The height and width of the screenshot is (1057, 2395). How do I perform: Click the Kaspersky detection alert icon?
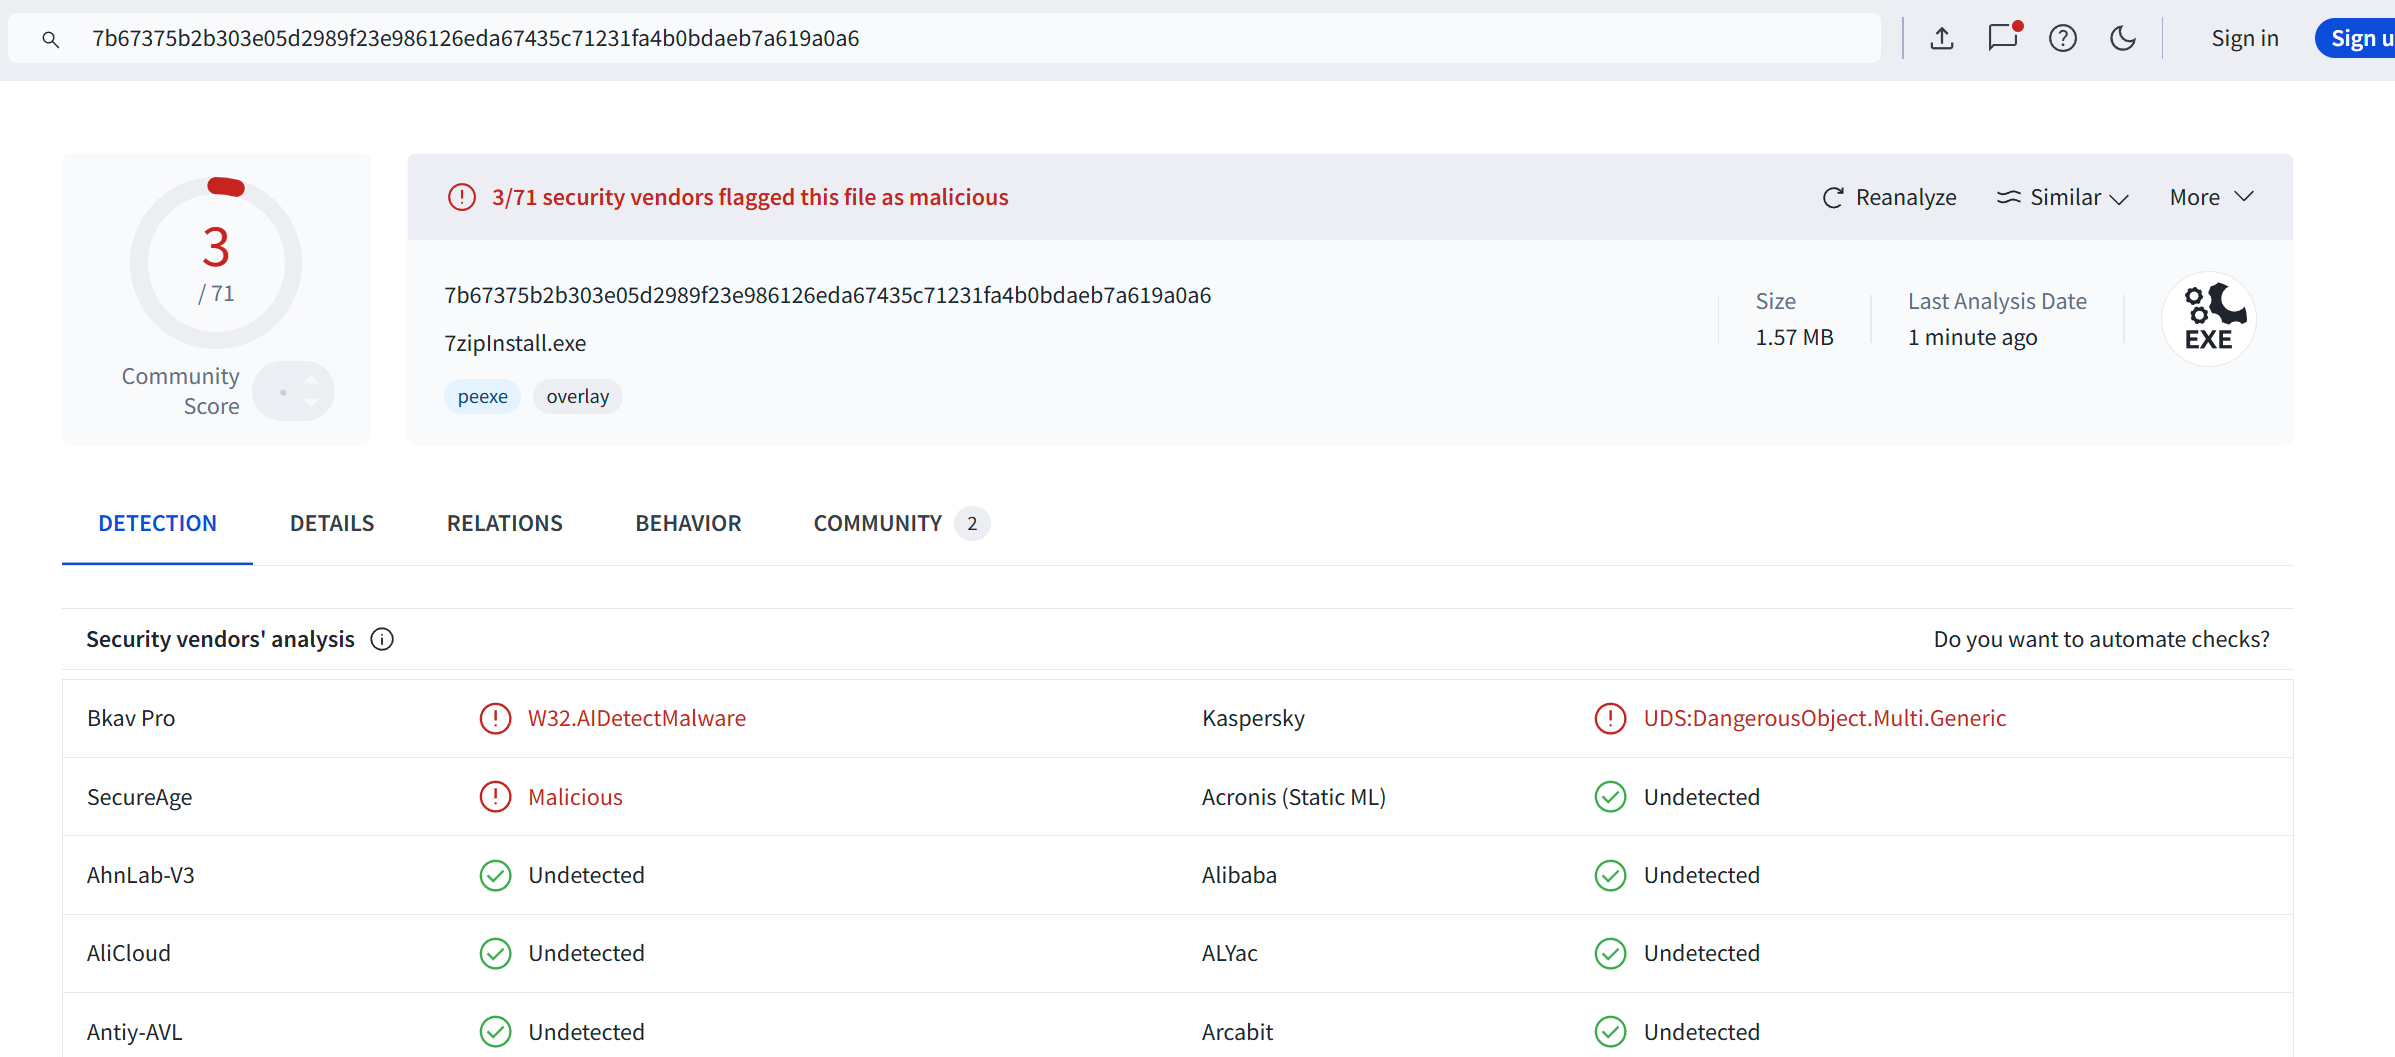(x=1610, y=718)
